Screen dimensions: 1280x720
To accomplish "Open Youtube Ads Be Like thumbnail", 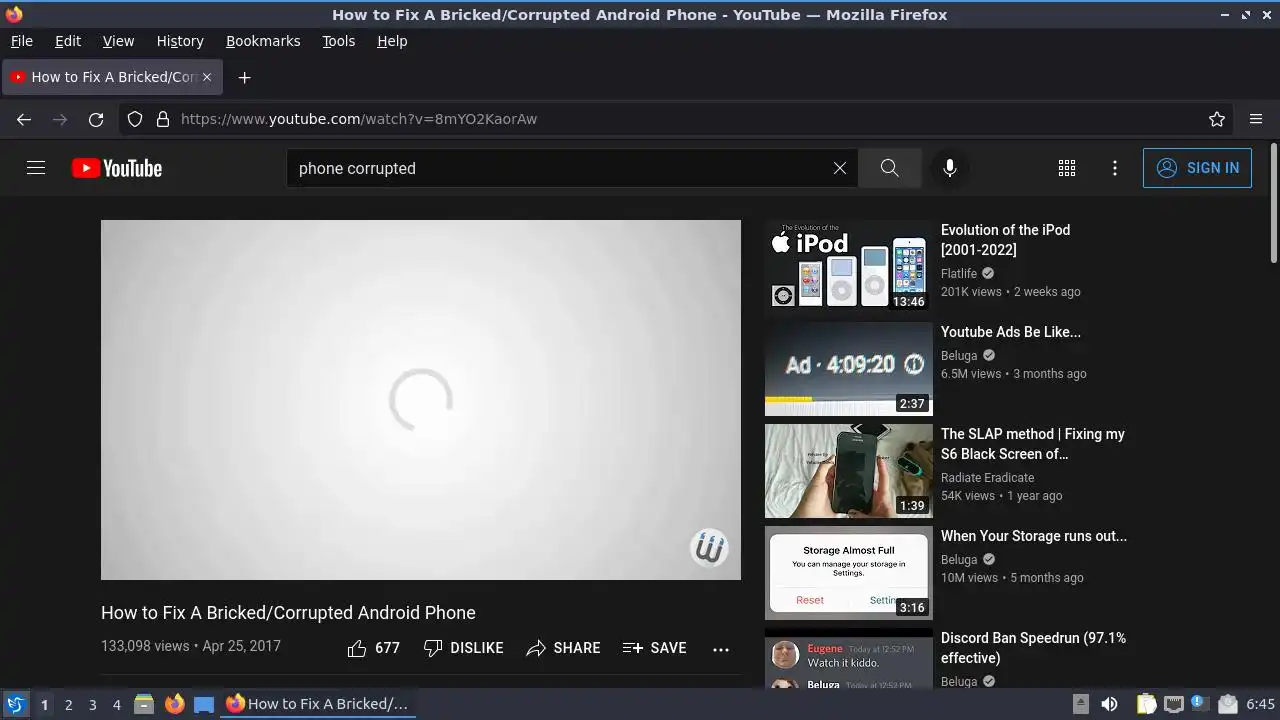I will click(849, 369).
